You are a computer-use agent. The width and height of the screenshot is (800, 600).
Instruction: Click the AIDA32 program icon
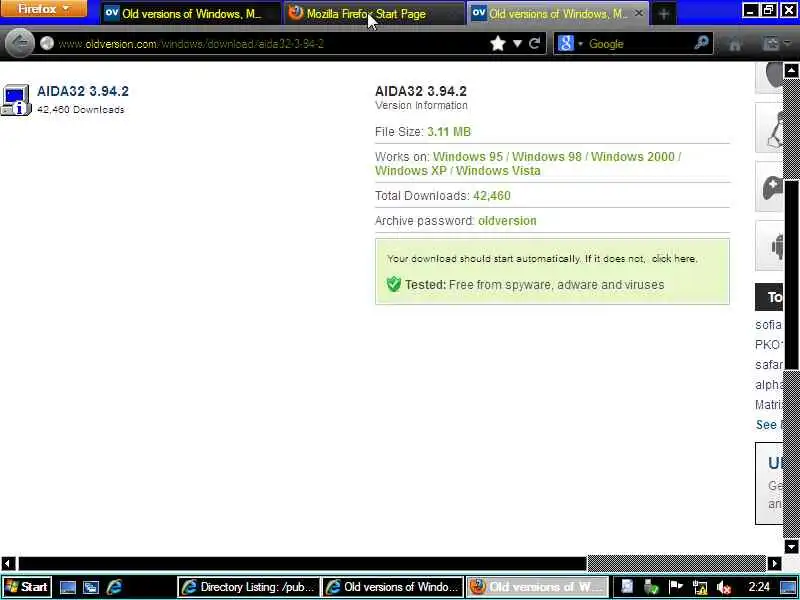coord(16,100)
